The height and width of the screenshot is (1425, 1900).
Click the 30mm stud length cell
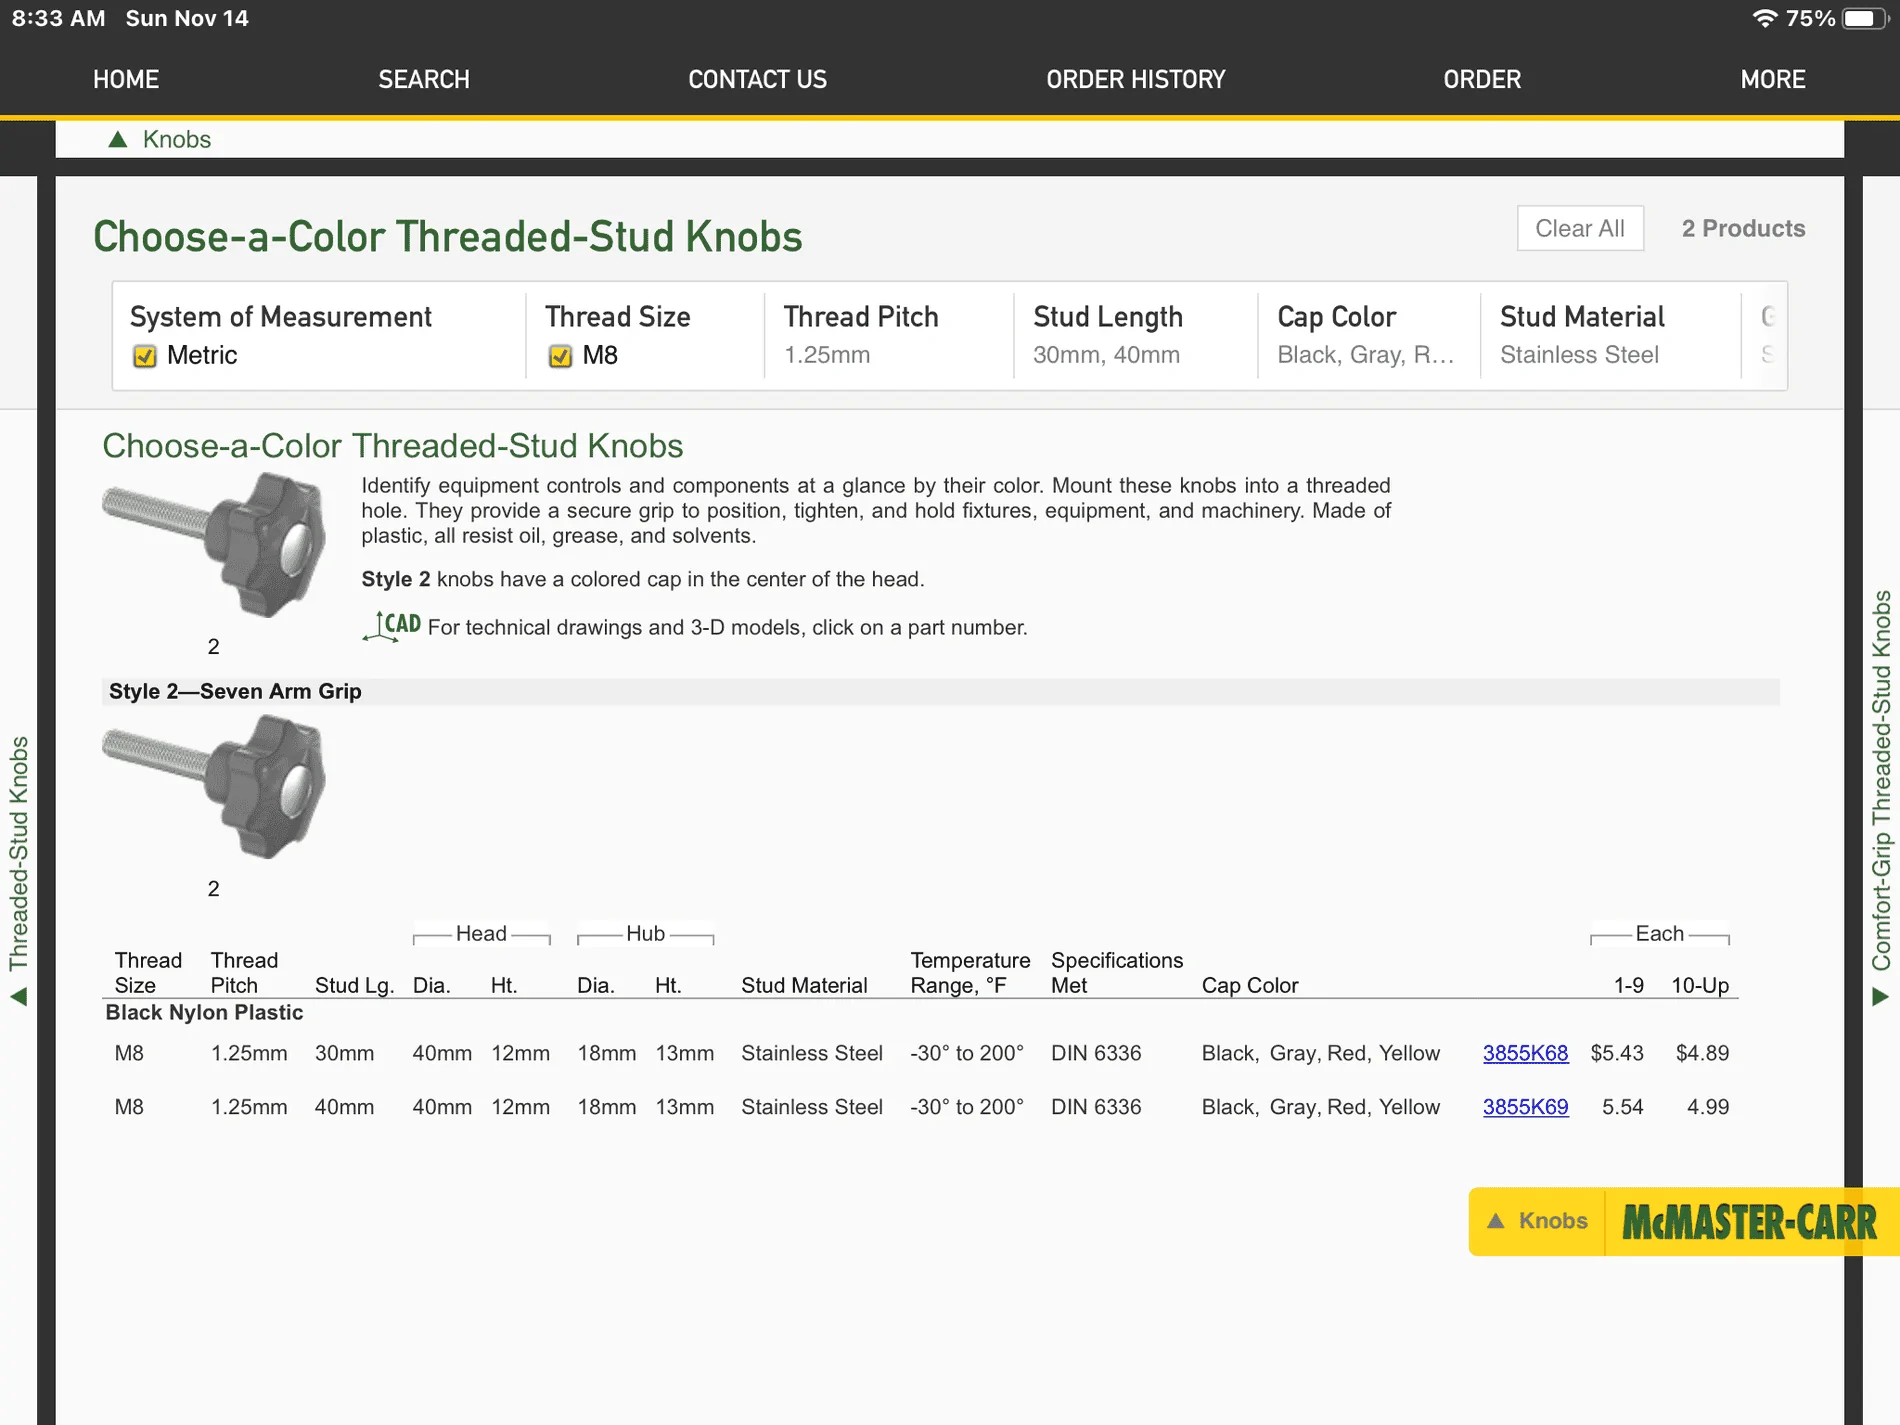tap(344, 1053)
